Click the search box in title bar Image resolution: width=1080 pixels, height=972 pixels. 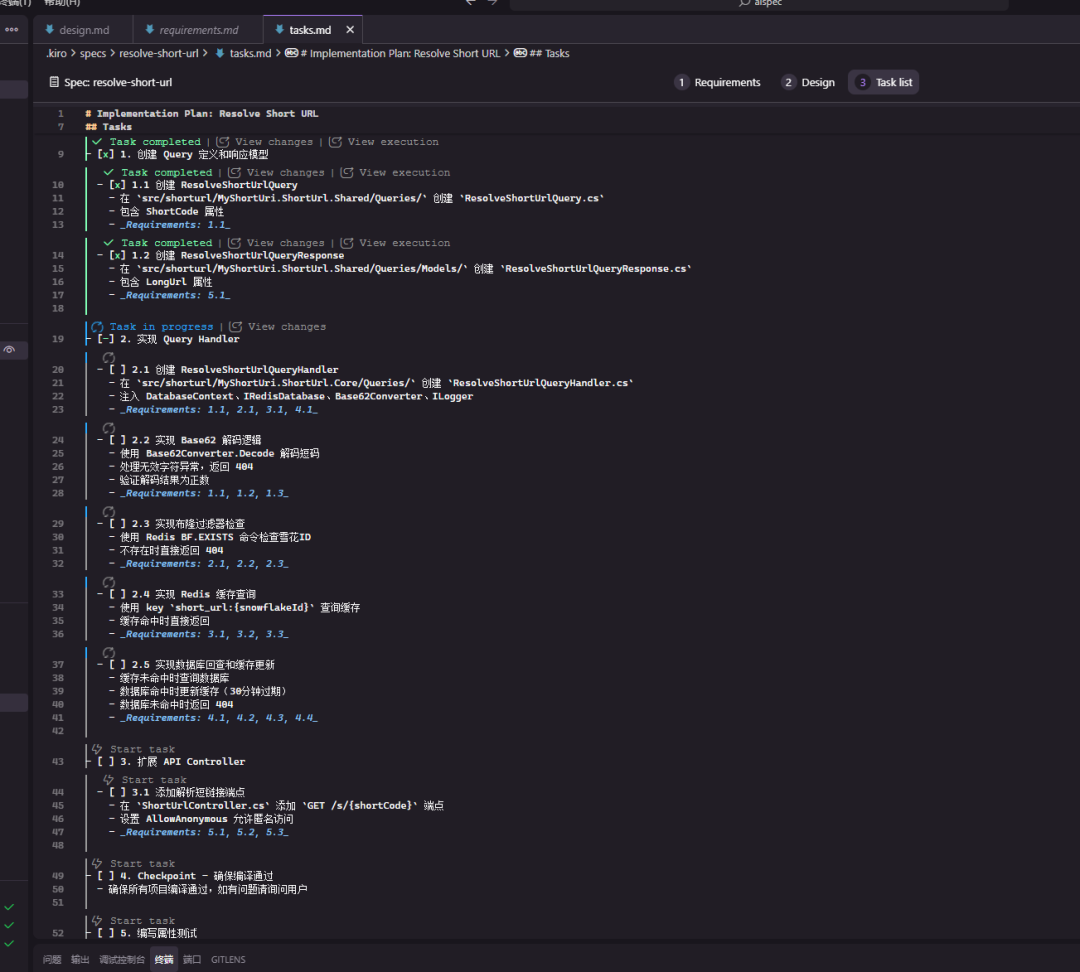pos(759,3)
